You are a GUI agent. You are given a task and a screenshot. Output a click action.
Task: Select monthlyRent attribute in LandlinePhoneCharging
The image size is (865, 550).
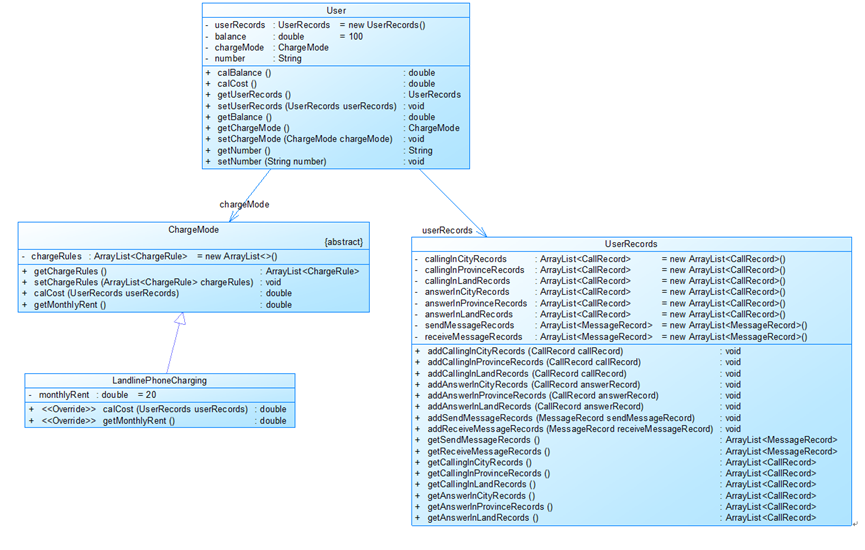coord(92,394)
